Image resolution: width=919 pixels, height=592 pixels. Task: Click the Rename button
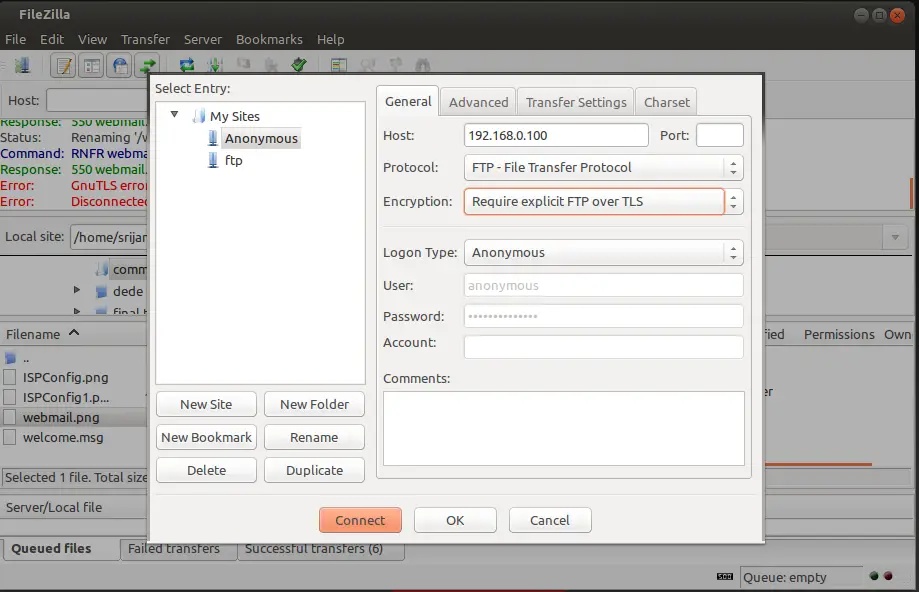click(x=314, y=437)
